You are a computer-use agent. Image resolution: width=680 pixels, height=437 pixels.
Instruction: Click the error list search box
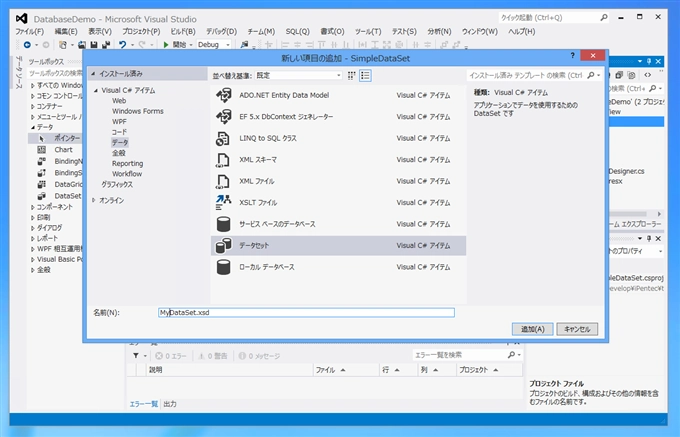click(460, 355)
